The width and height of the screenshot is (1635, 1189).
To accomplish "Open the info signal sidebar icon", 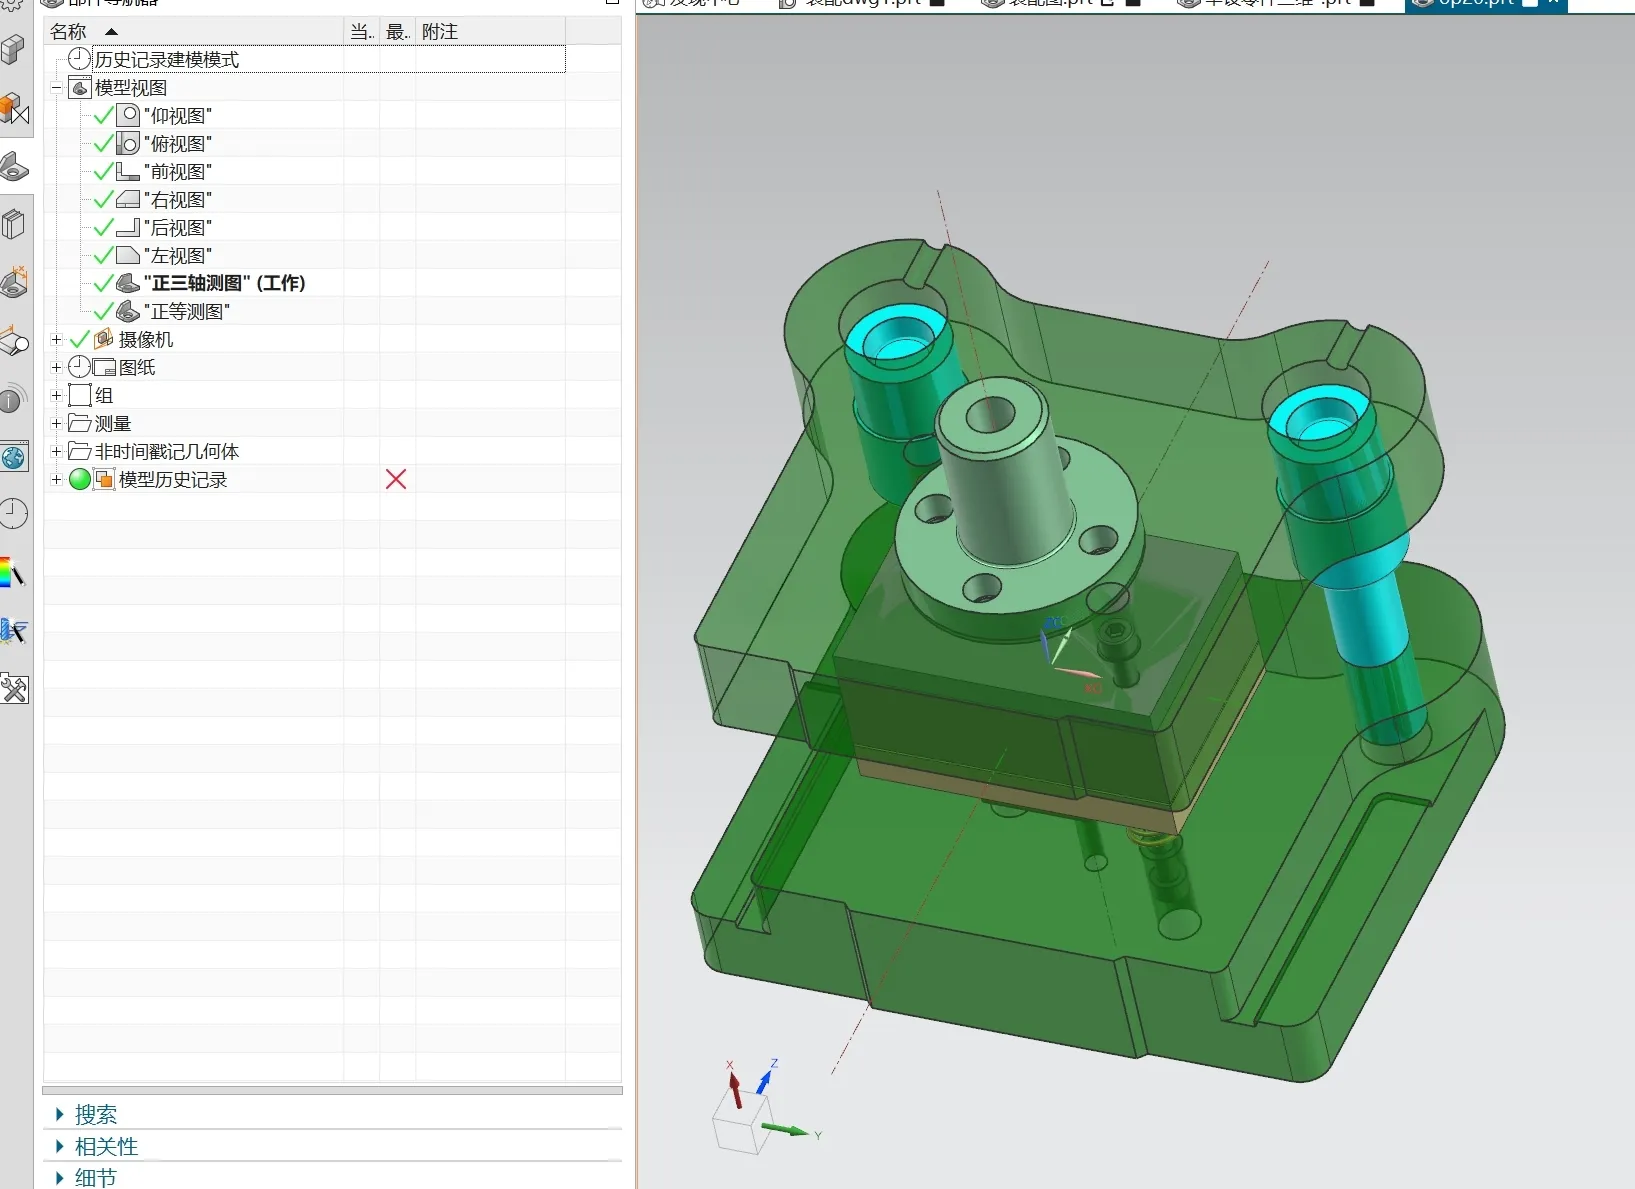I will click(x=13, y=399).
